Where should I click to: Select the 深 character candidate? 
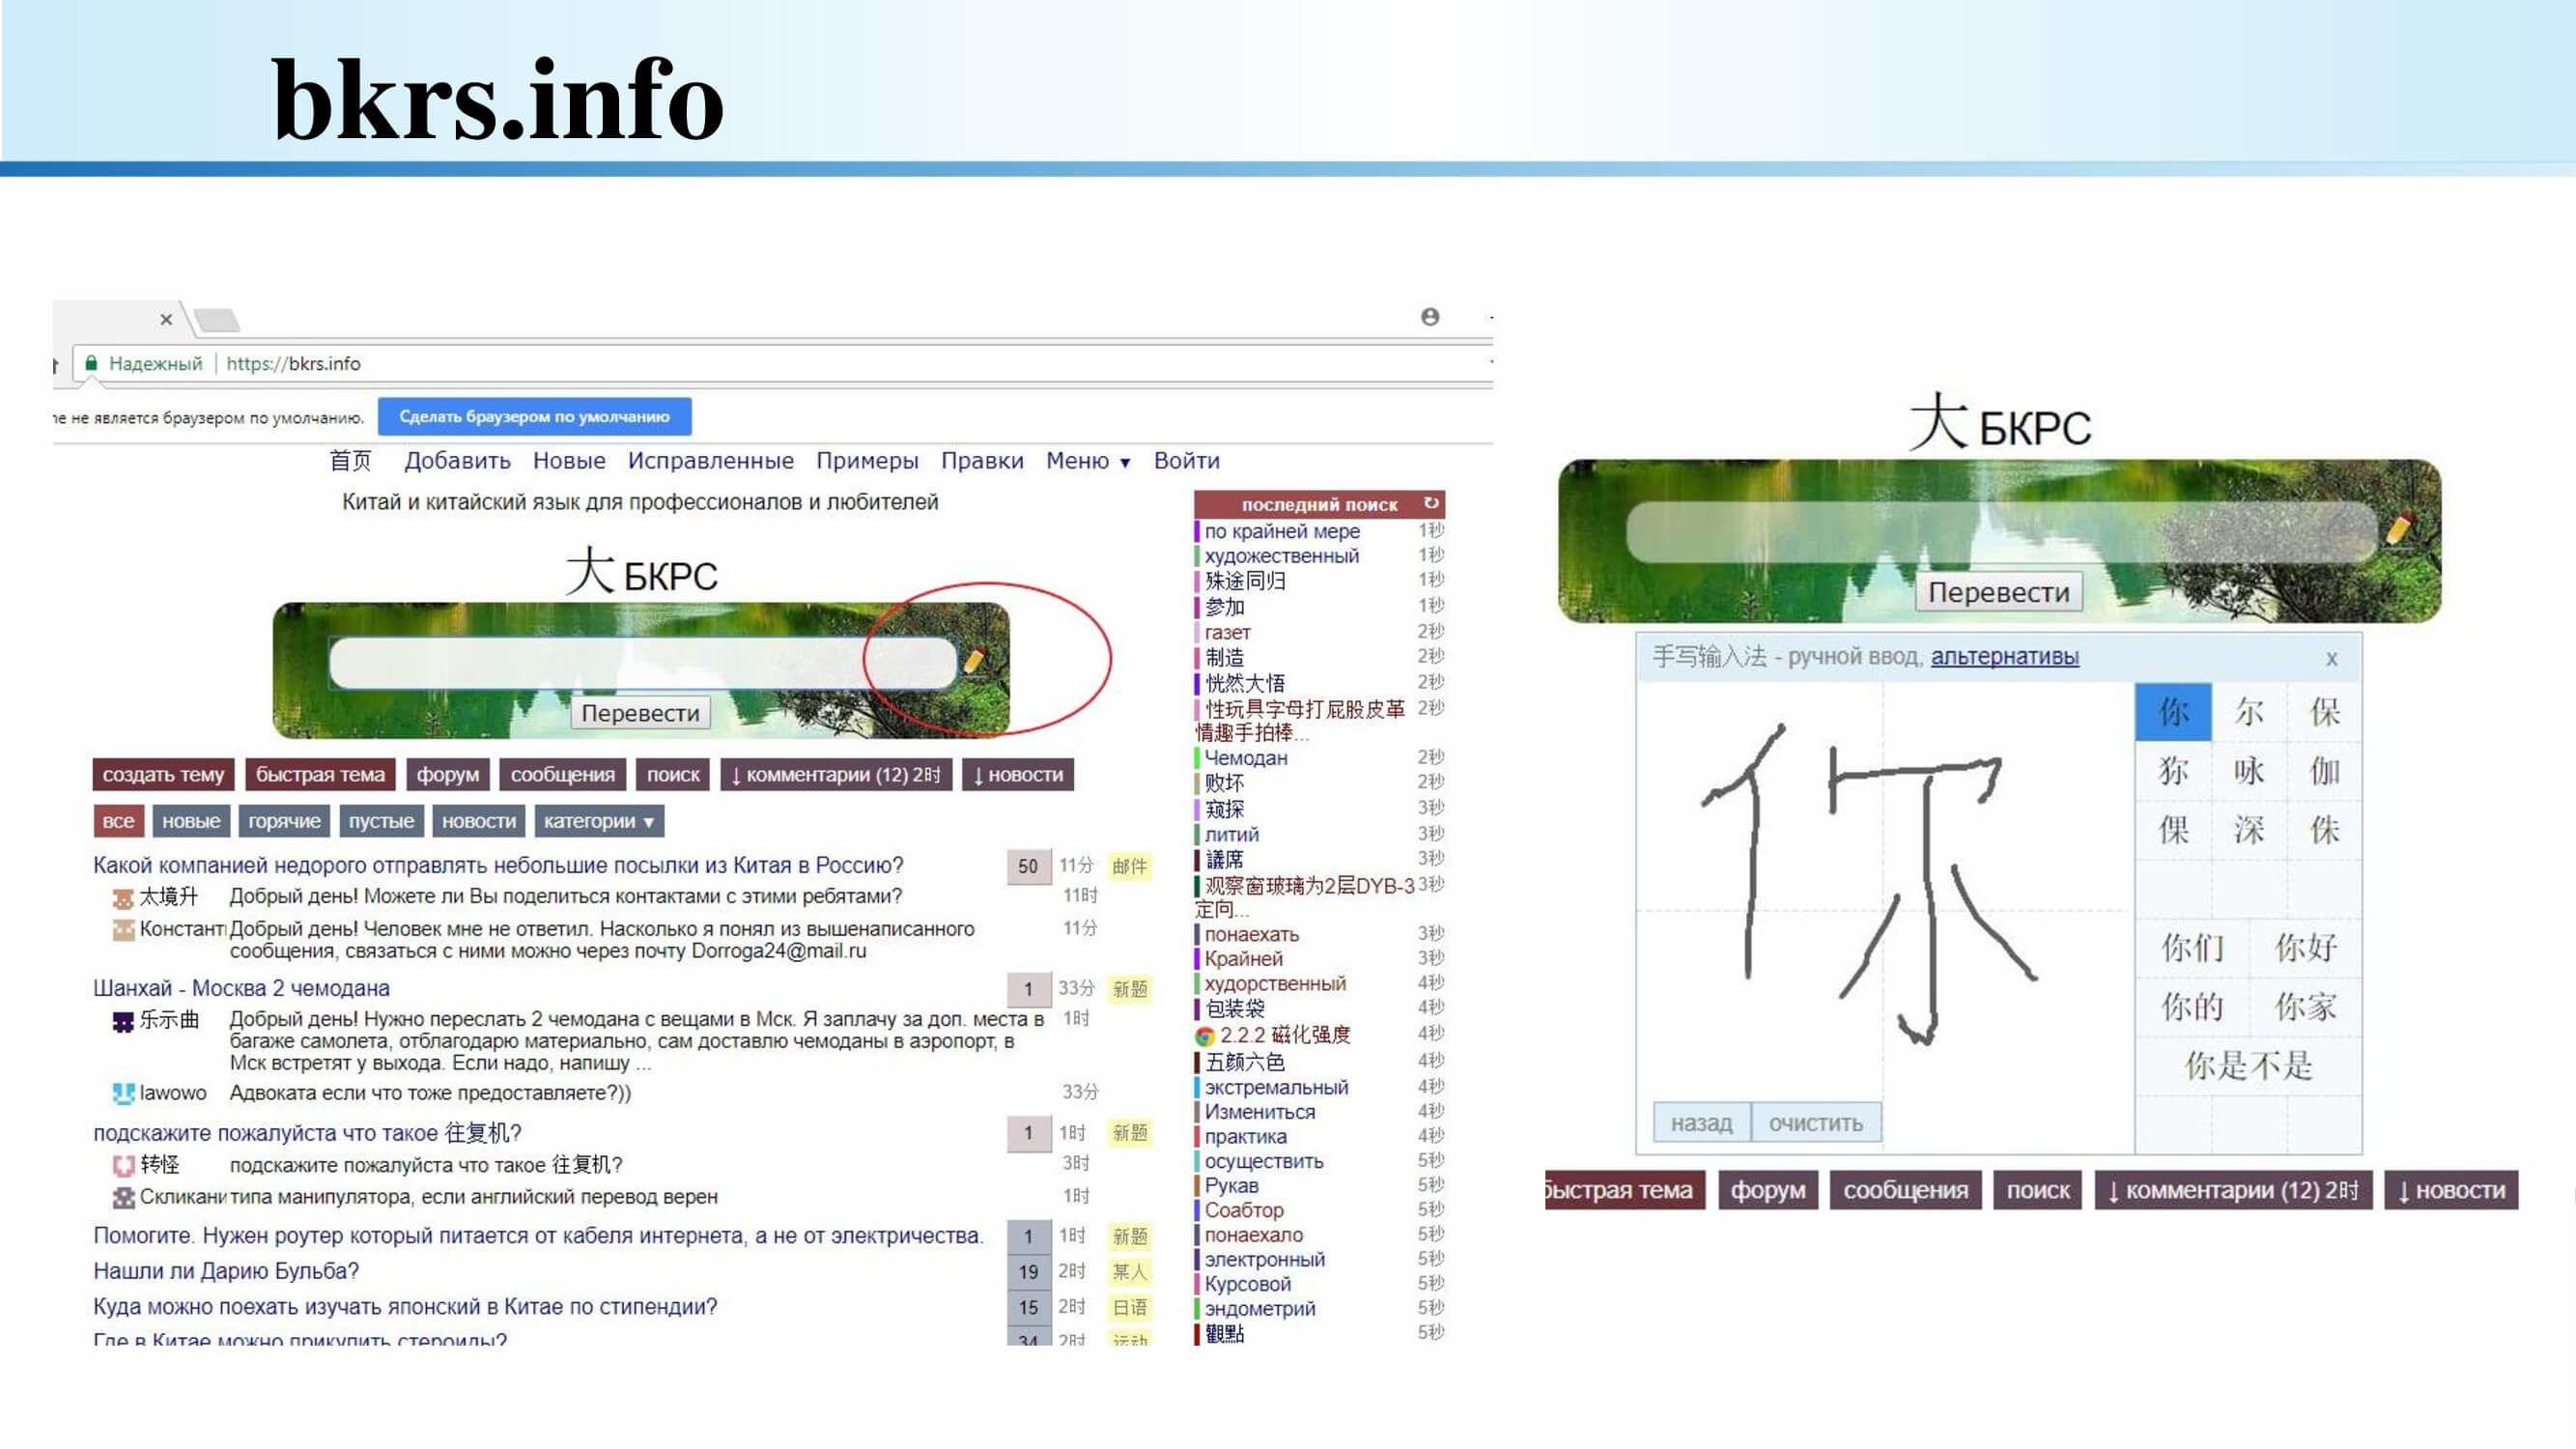tap(2248, 830)
